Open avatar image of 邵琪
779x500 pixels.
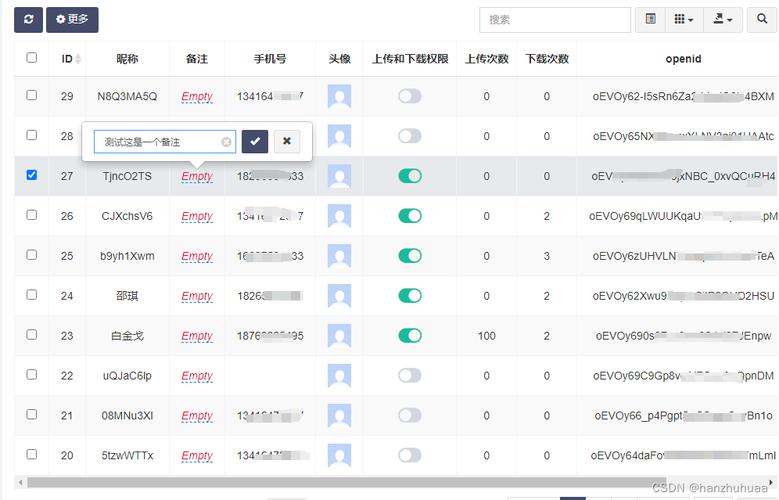pos(339,296)
